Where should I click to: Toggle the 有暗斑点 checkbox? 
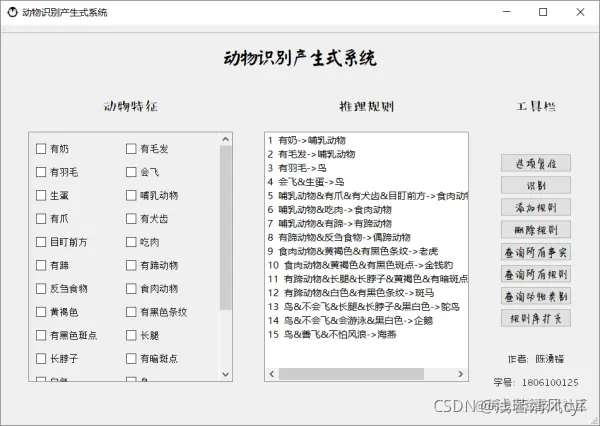pos(131,359)
